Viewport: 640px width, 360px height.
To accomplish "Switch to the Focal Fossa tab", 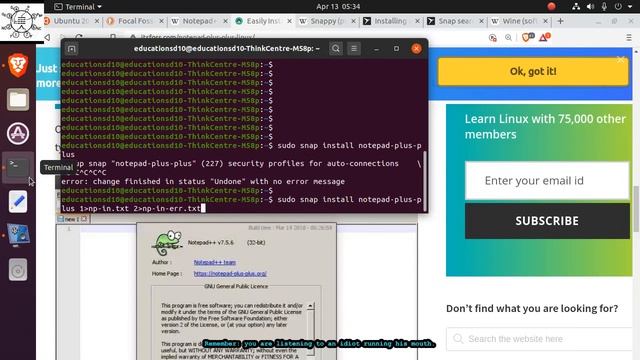I will coord(135,21).
